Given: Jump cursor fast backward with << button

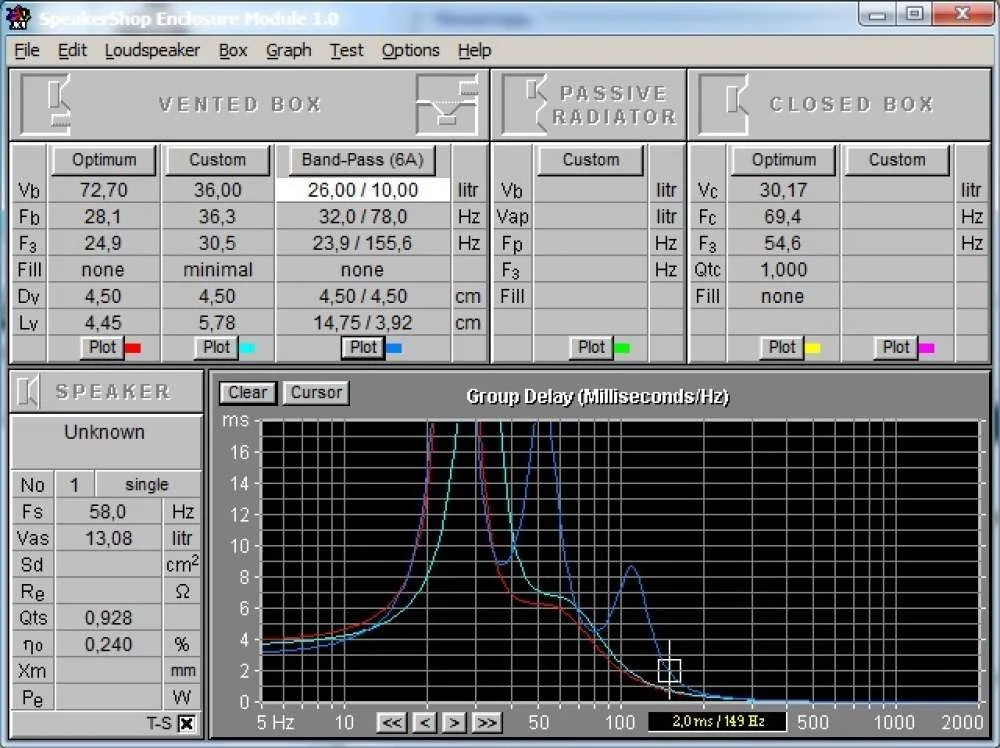Looking at the screenshot, I should pyautogui.click(x=392, y=722).
